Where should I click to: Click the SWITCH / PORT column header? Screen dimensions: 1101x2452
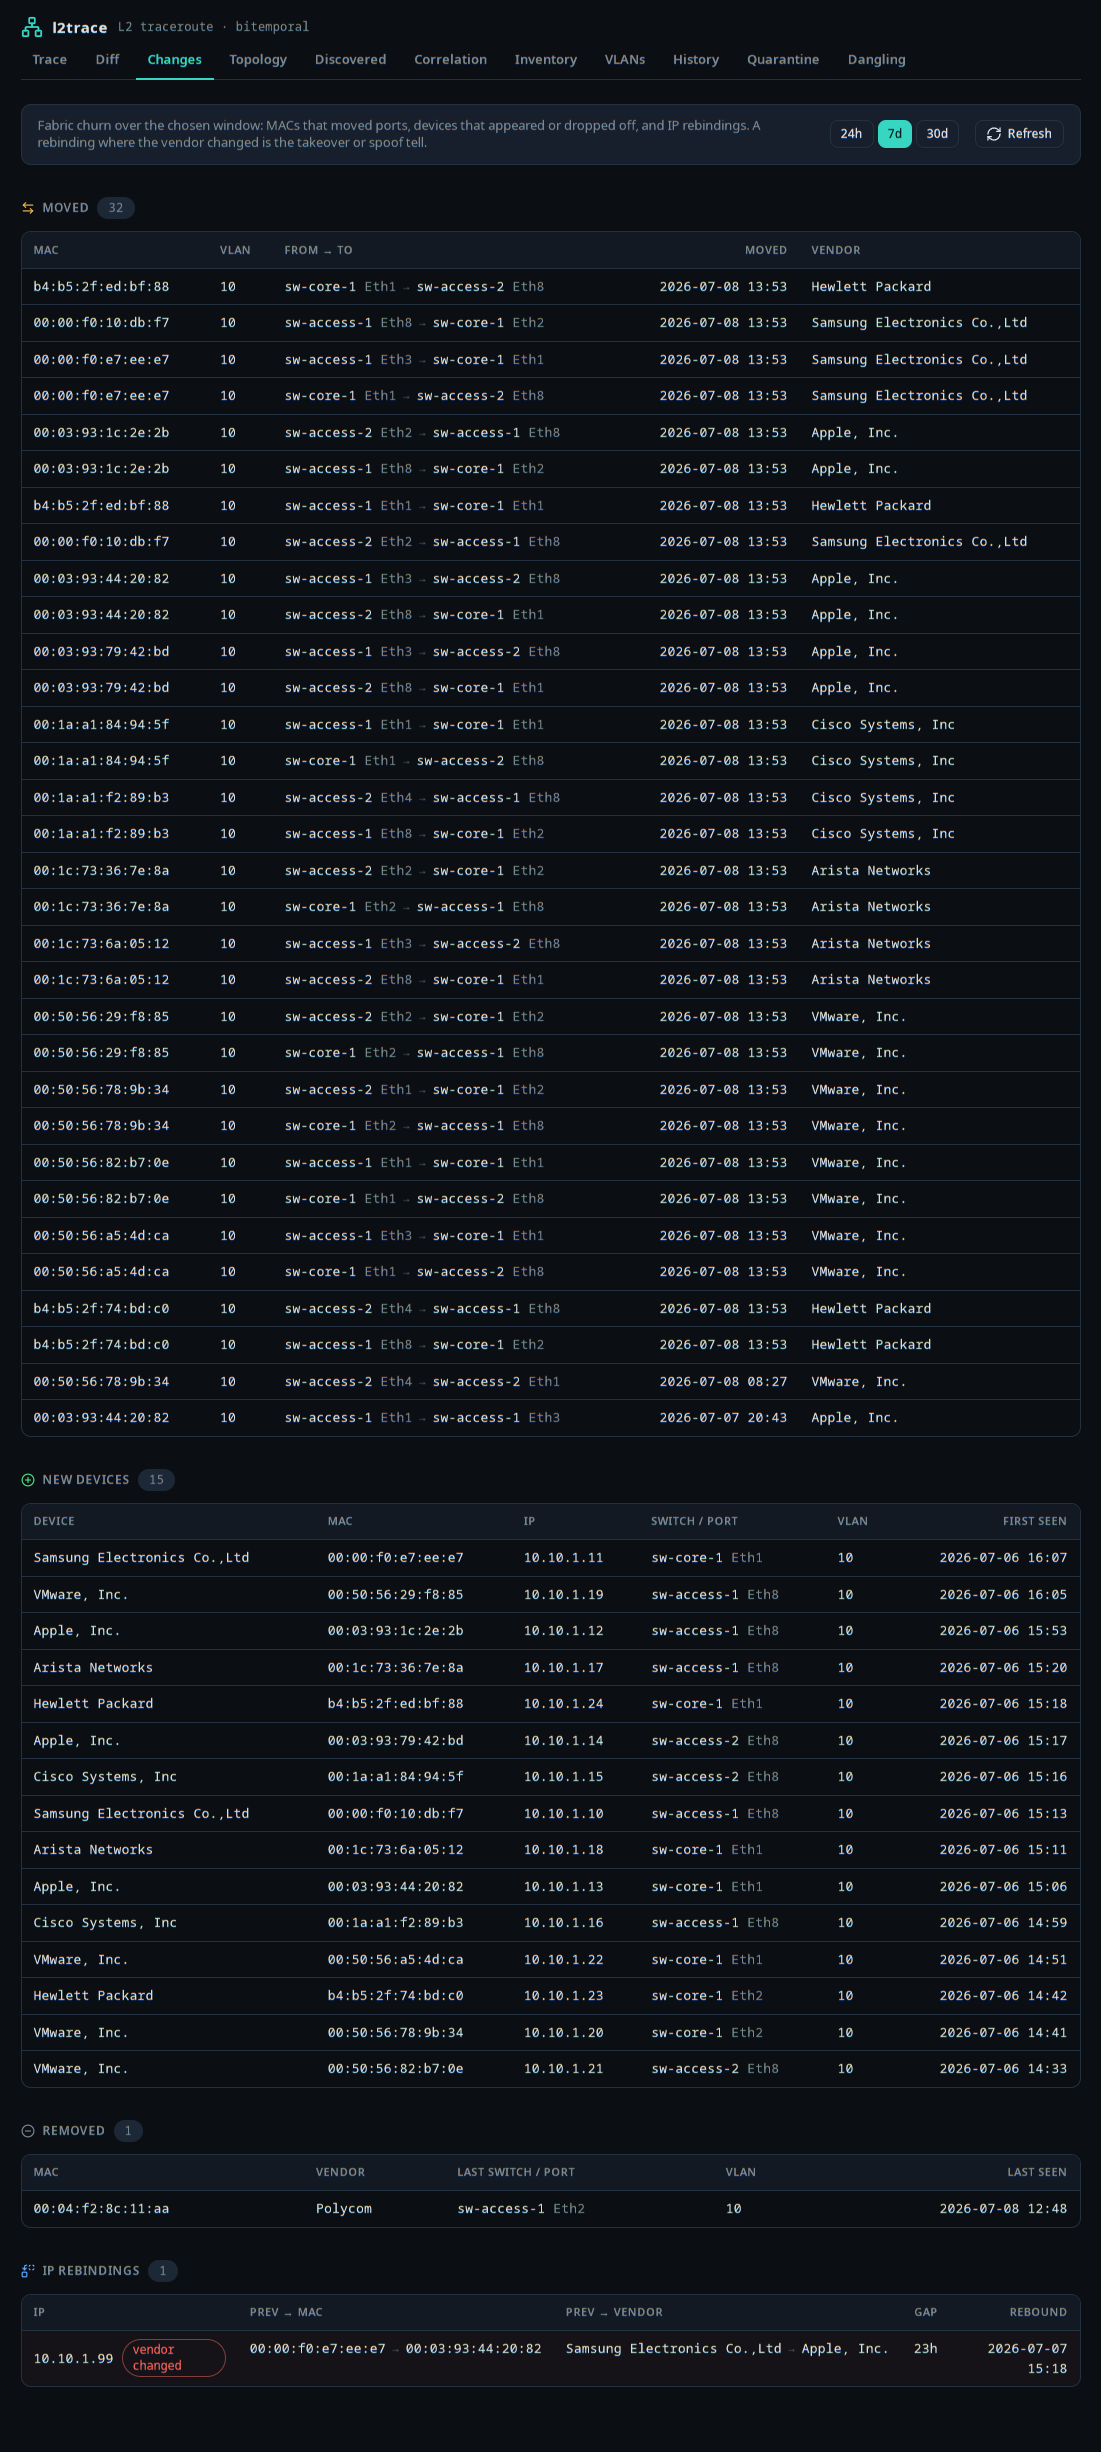click(694, 1521)
